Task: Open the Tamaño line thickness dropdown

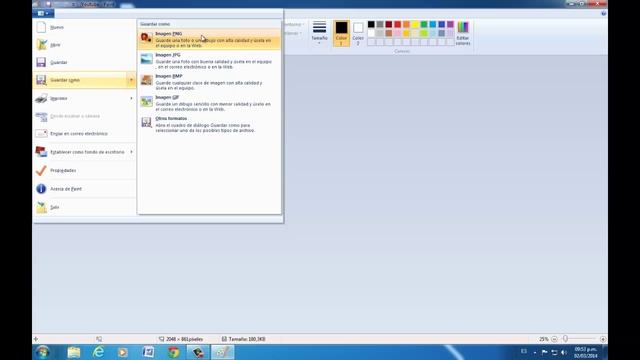Action: click(x=319, y=33)
